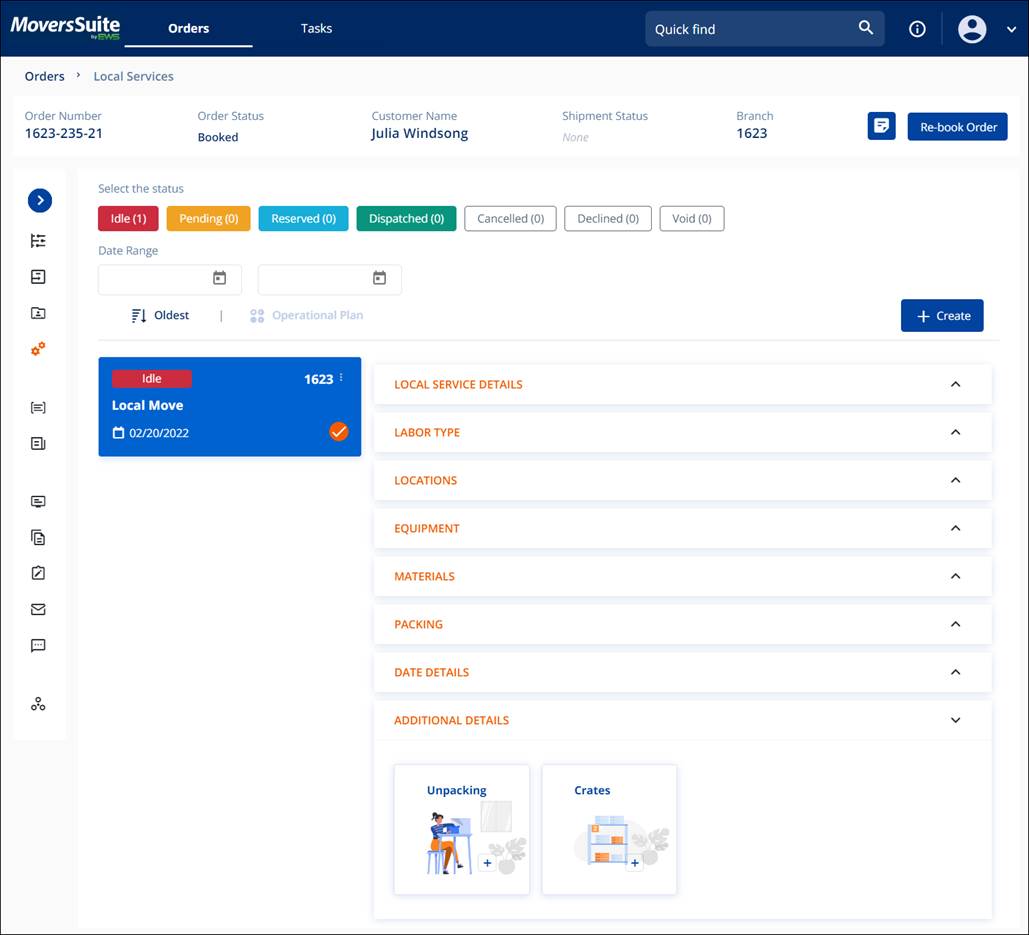Expand the LOCATIONS section
Viewport: 1029px width, 935px height.
[955, 480]
